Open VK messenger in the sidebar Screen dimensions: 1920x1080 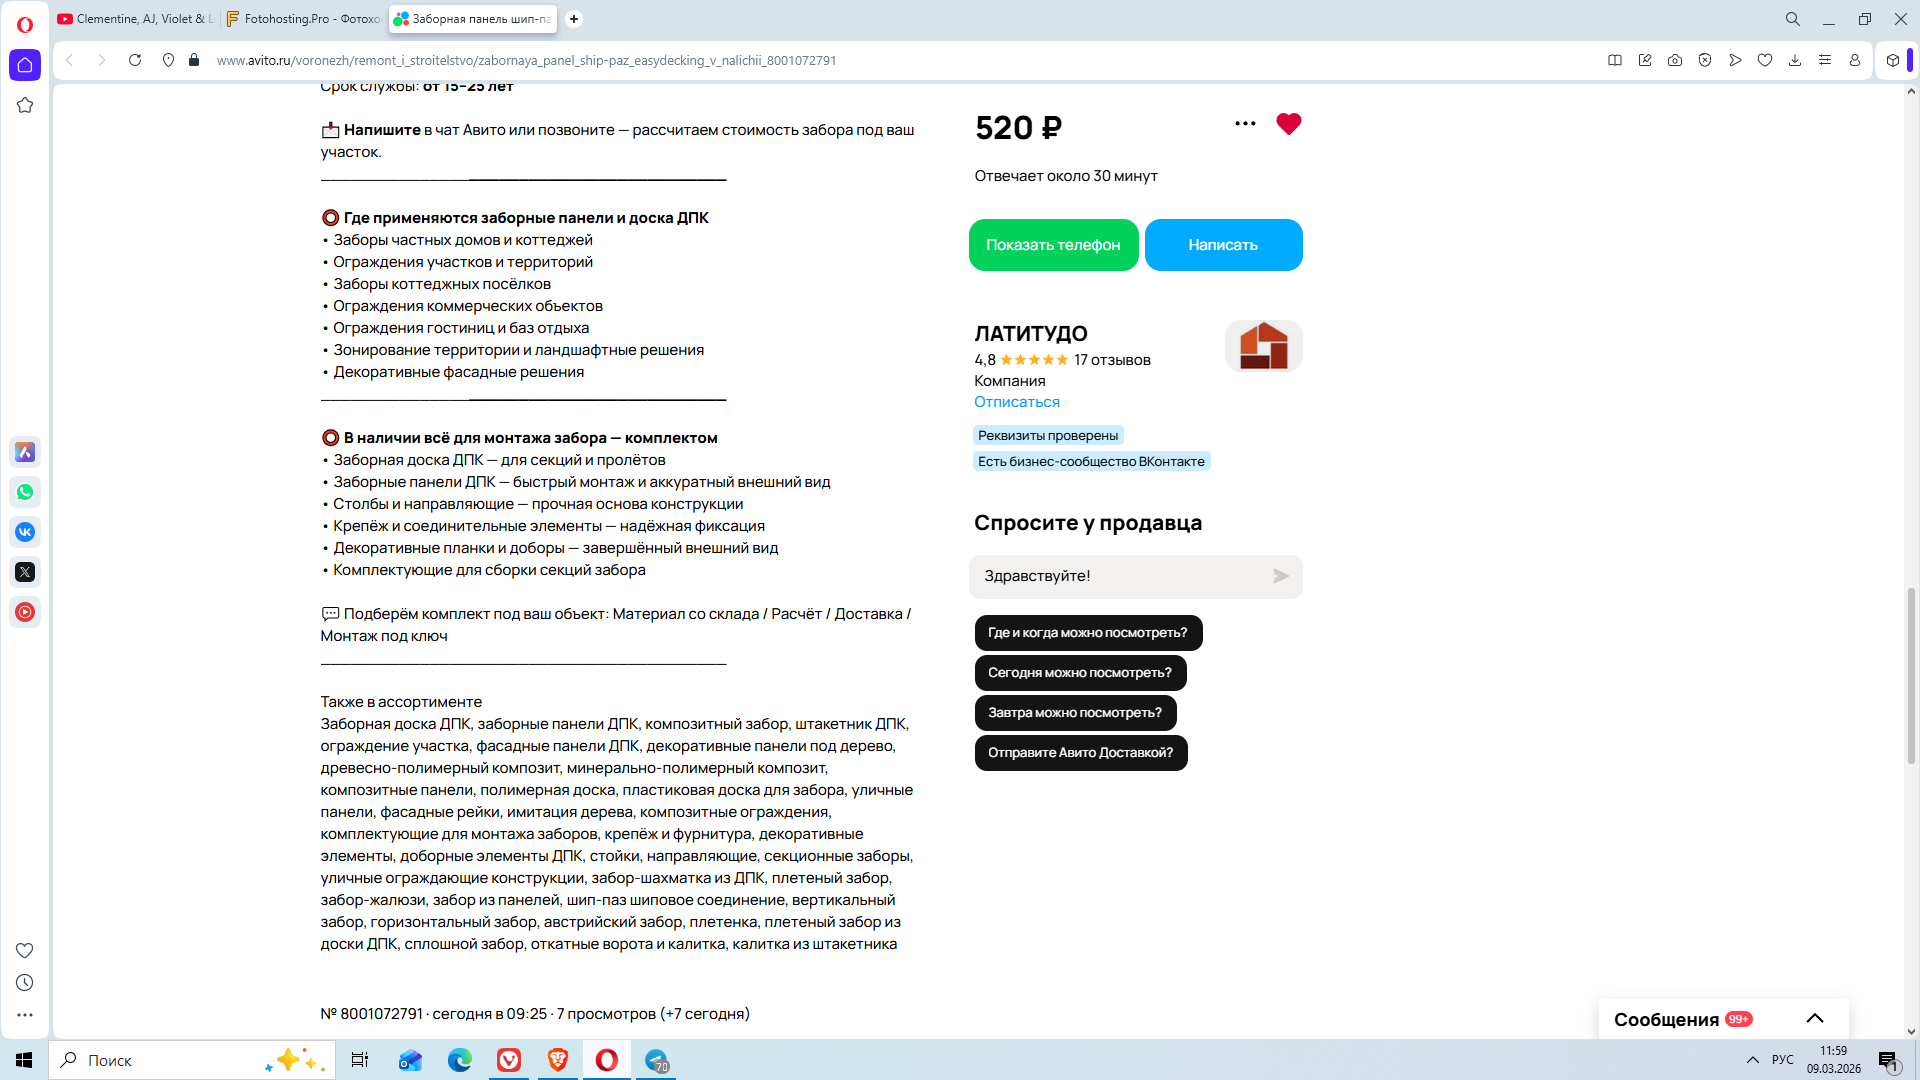click(25, 532)
